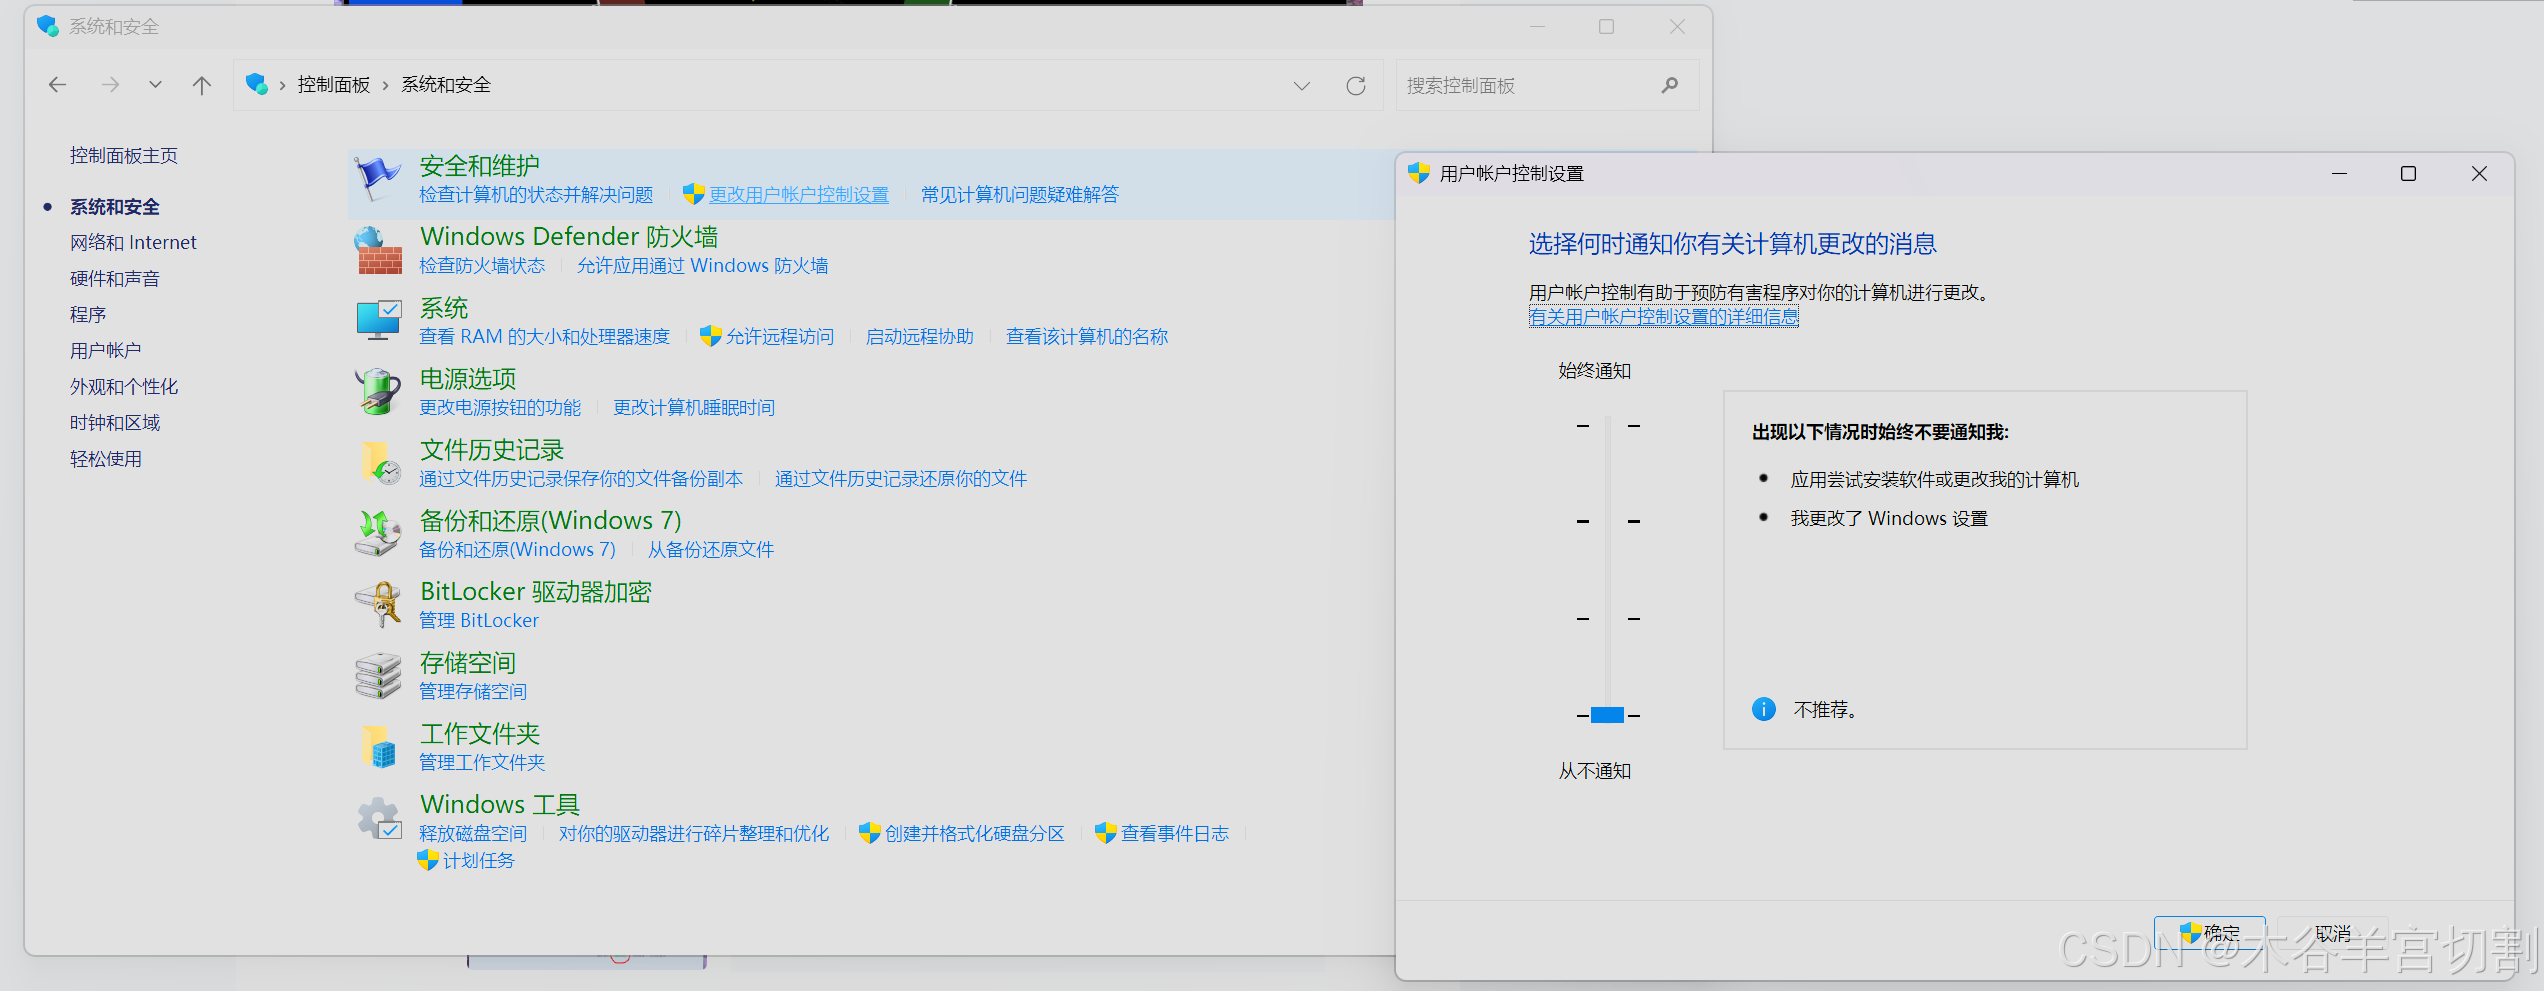
Task: Refresh the Control Panel view
Action: click(1356, 86)
